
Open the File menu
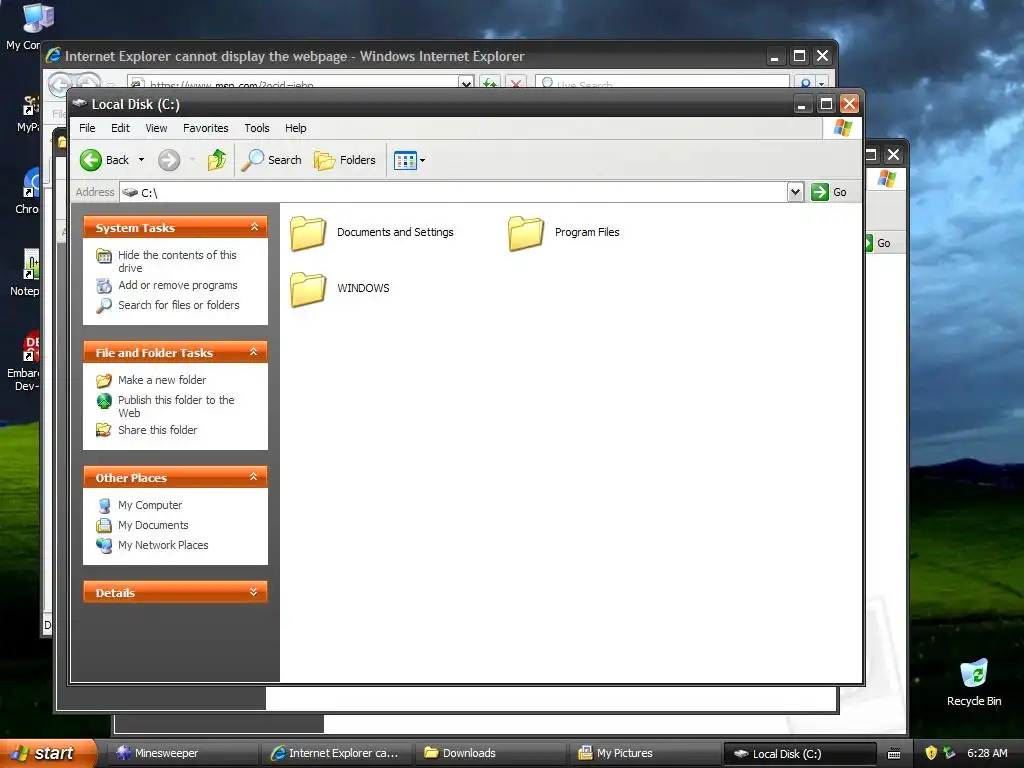[87, 128]
